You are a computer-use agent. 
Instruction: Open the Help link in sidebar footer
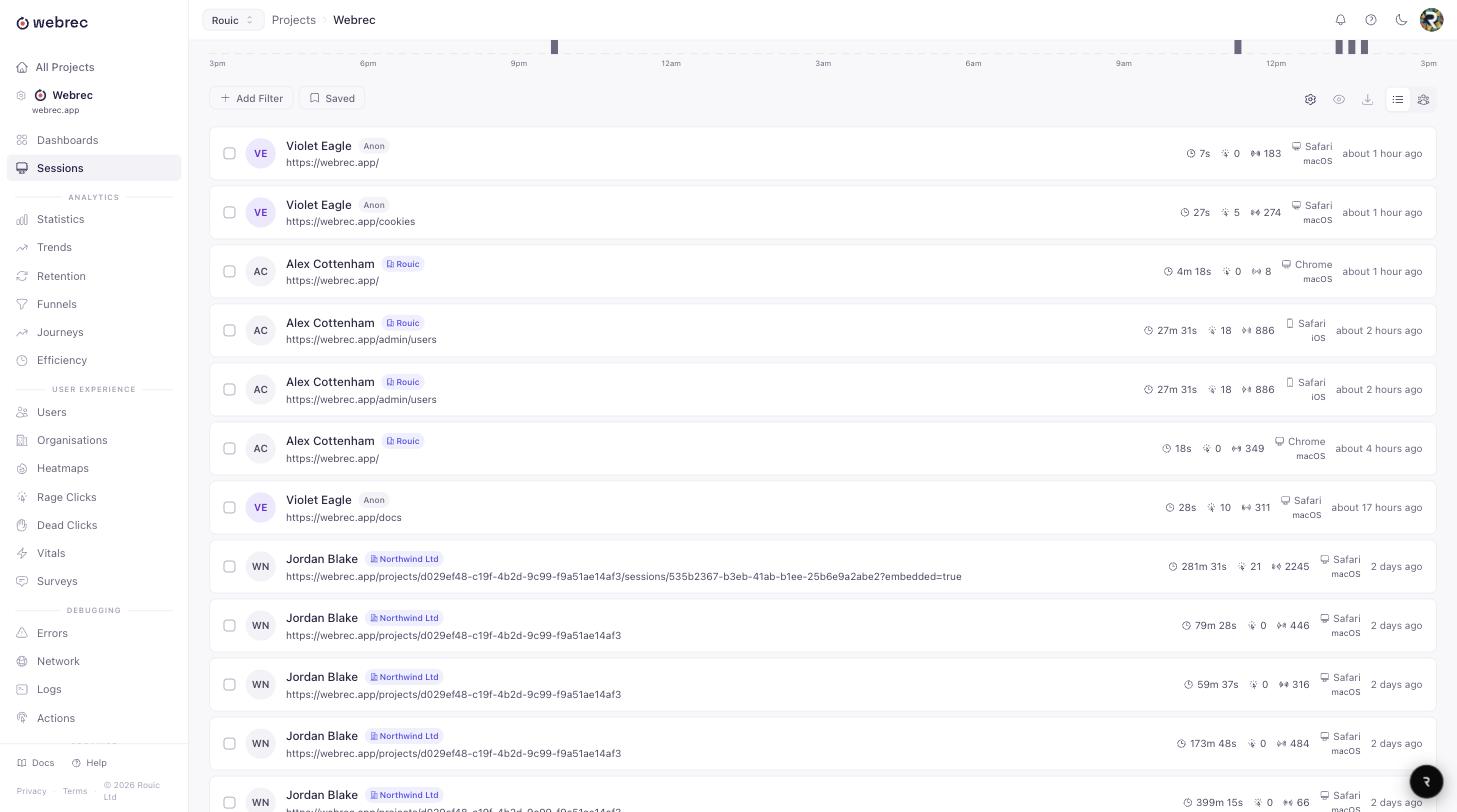[89, 763]
